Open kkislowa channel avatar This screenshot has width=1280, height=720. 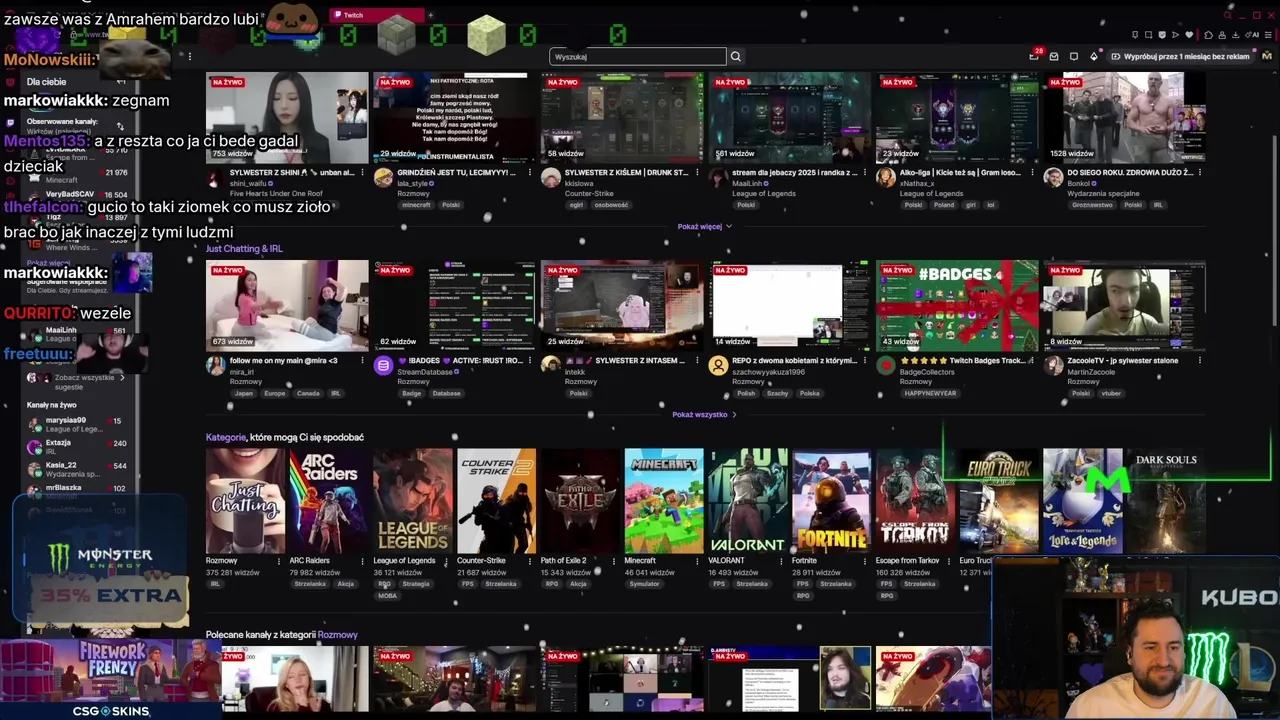point(550,178)
